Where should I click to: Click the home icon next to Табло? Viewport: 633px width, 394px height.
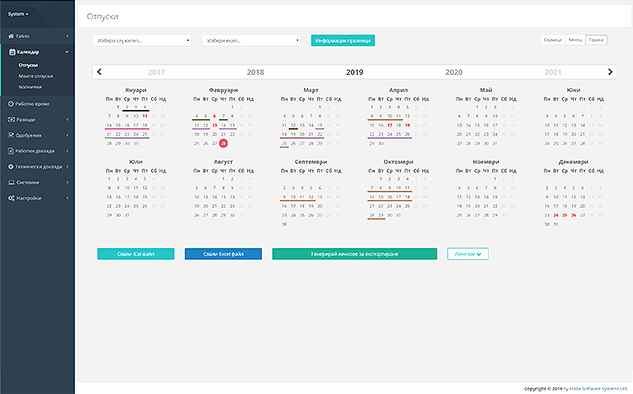pyautogui.click(x=11, y=36)
